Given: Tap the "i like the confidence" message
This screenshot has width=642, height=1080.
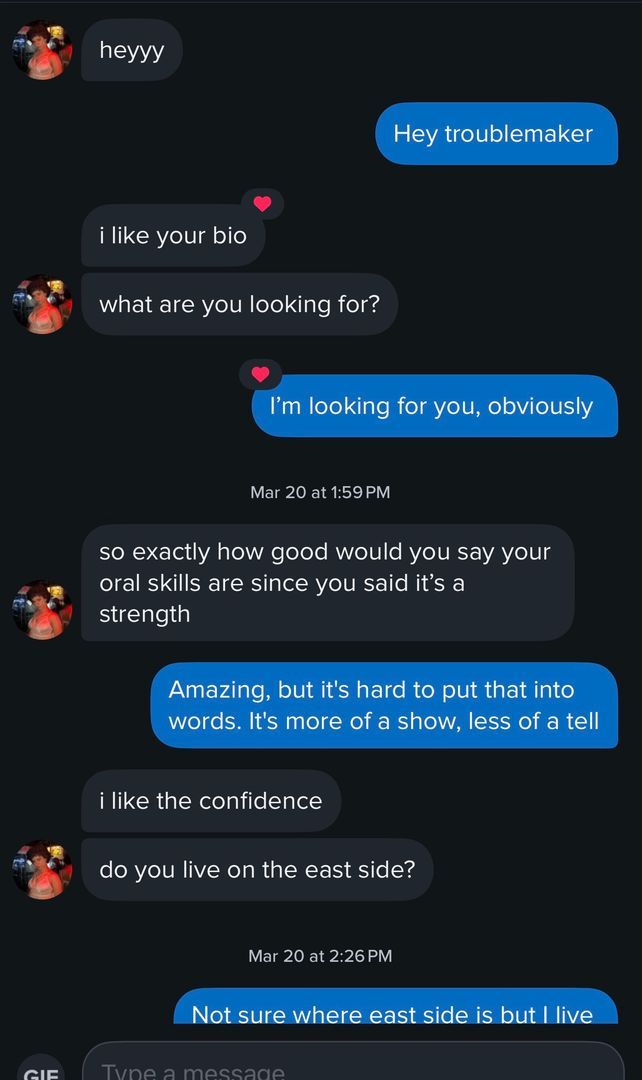Looking at the screenshot, I should click(x=210, y=801).
